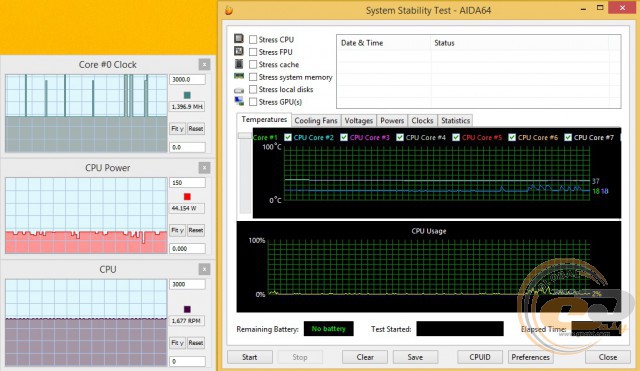Click Reset in CPU Power gadget
The height and width of the screenshot is (371, 640).
tap(196, 230)
